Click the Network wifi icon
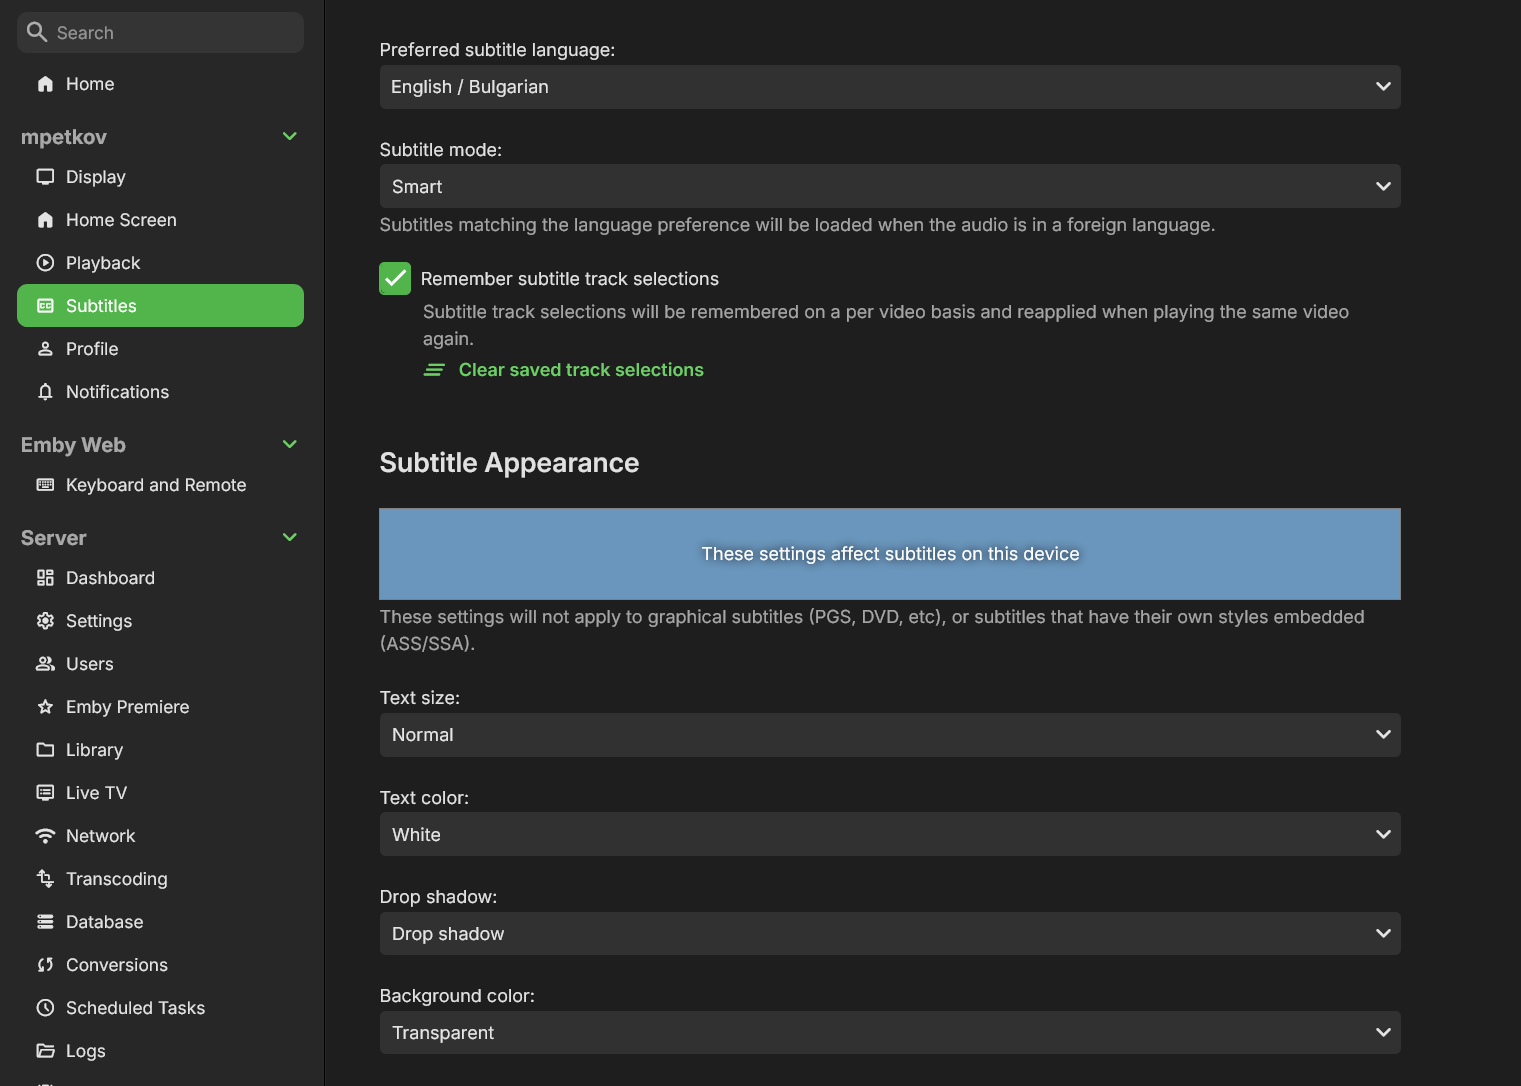Image resolution: width=1521 pixels, height=1086 pixels. click(45, 836)
